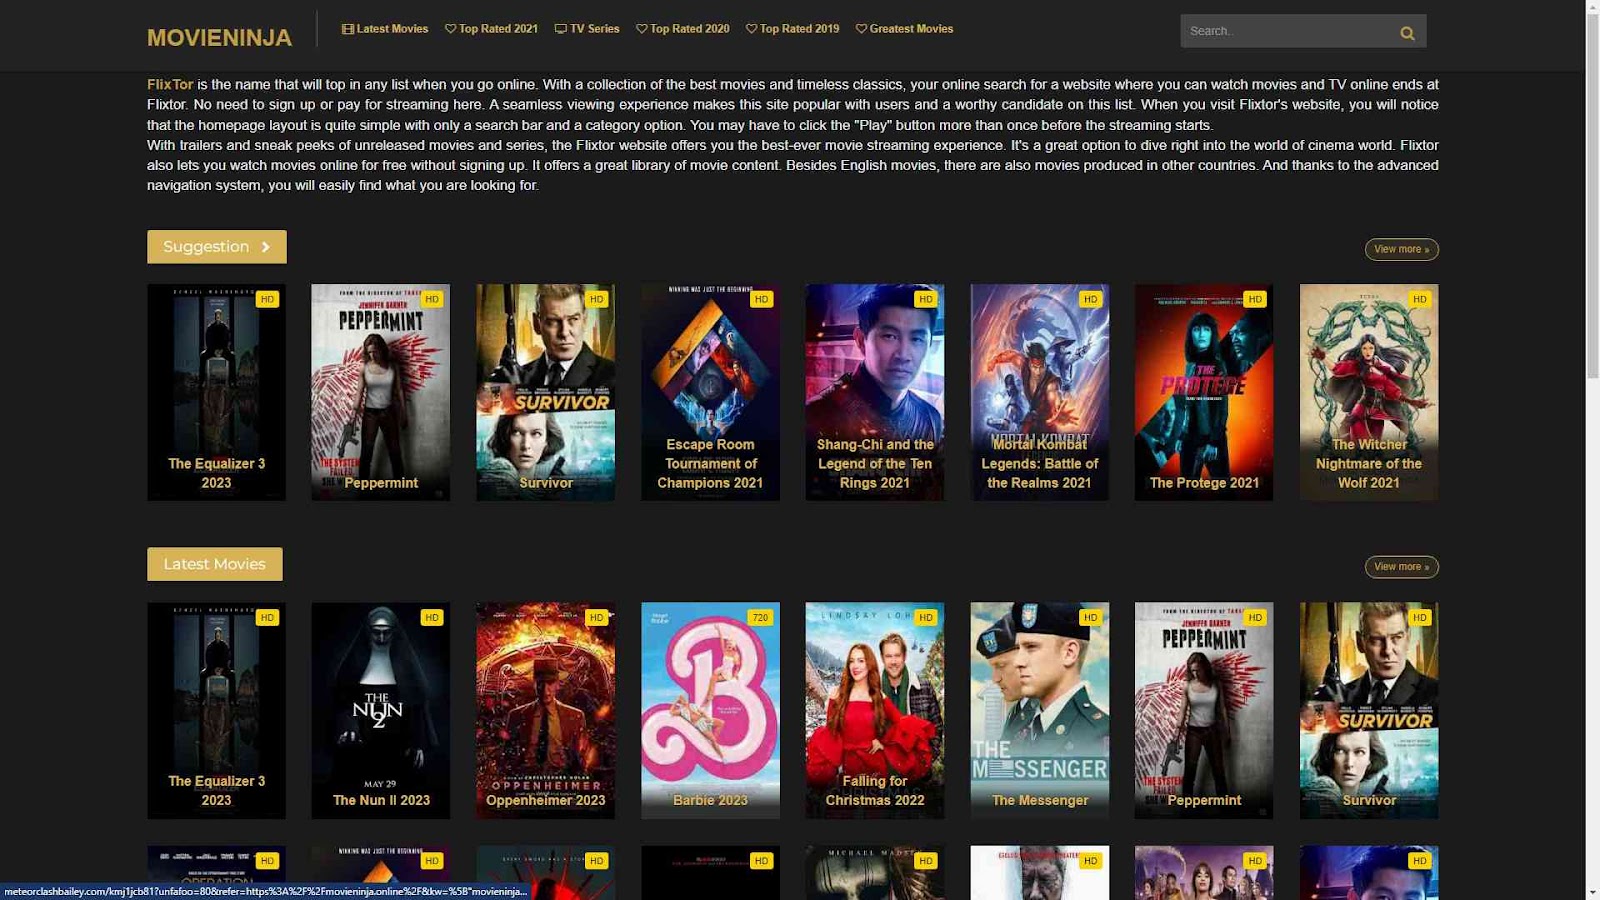The image size is (1600, 900).
Task: Open the TV Series menu item
Action: 587,29
